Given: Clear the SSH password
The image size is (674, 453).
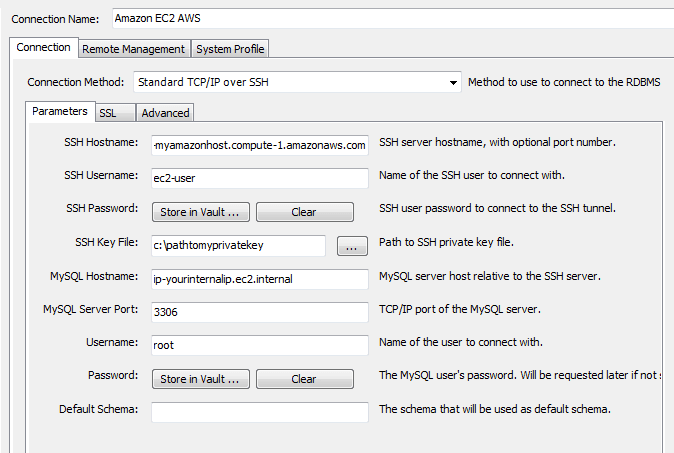Looking at the screenshot, I should point(304,212).
